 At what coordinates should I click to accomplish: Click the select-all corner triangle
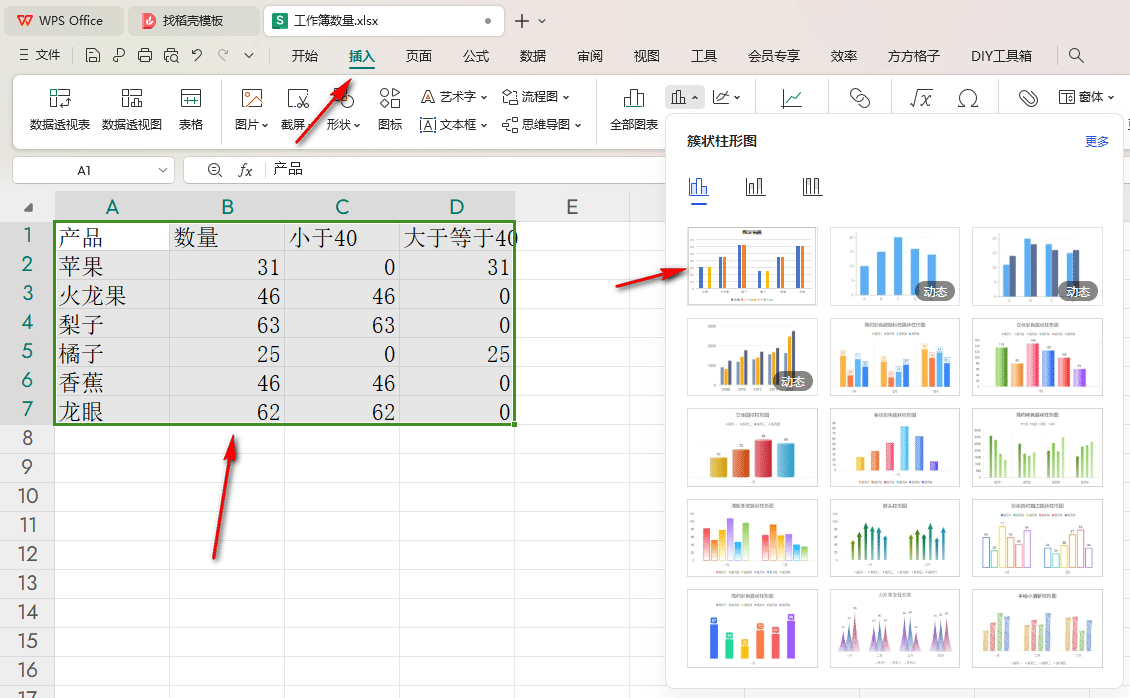pyautogui.click(x=28, y=207)
